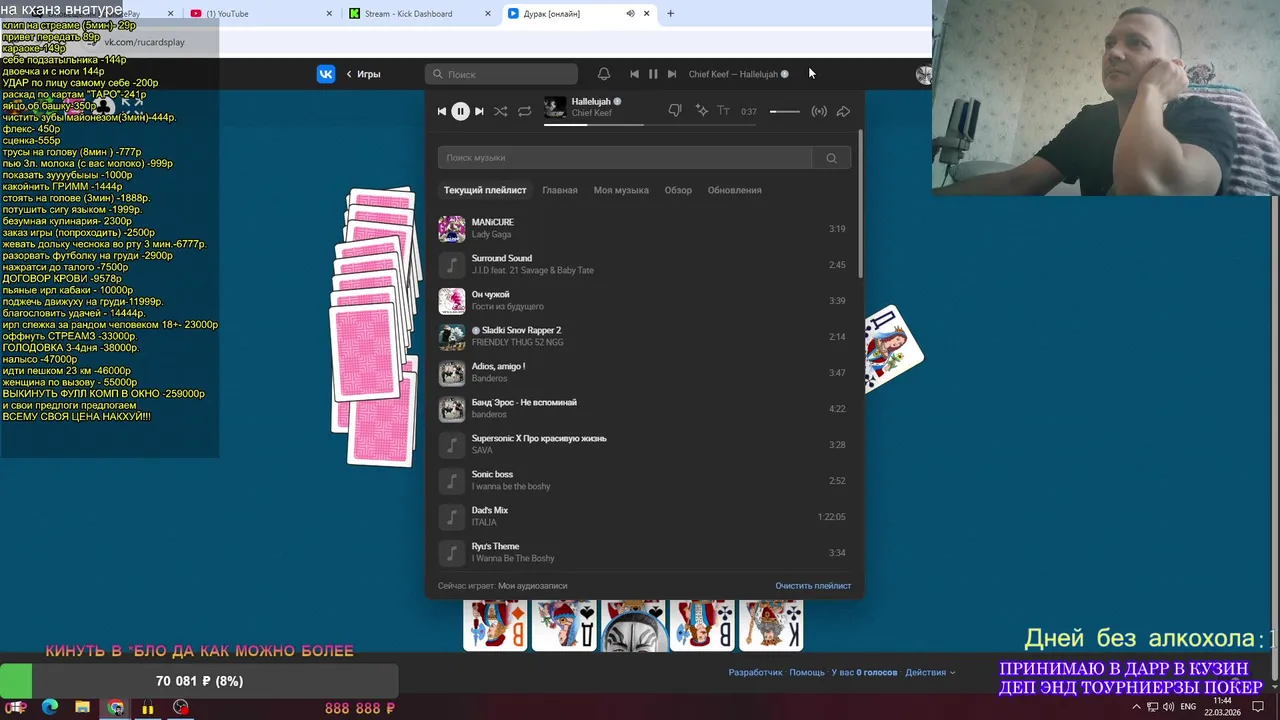Viewport: 1280px width, 720px height.
Task: Click the Поиск музыки field
Action: pyautogui.click(x=625, y=157)
